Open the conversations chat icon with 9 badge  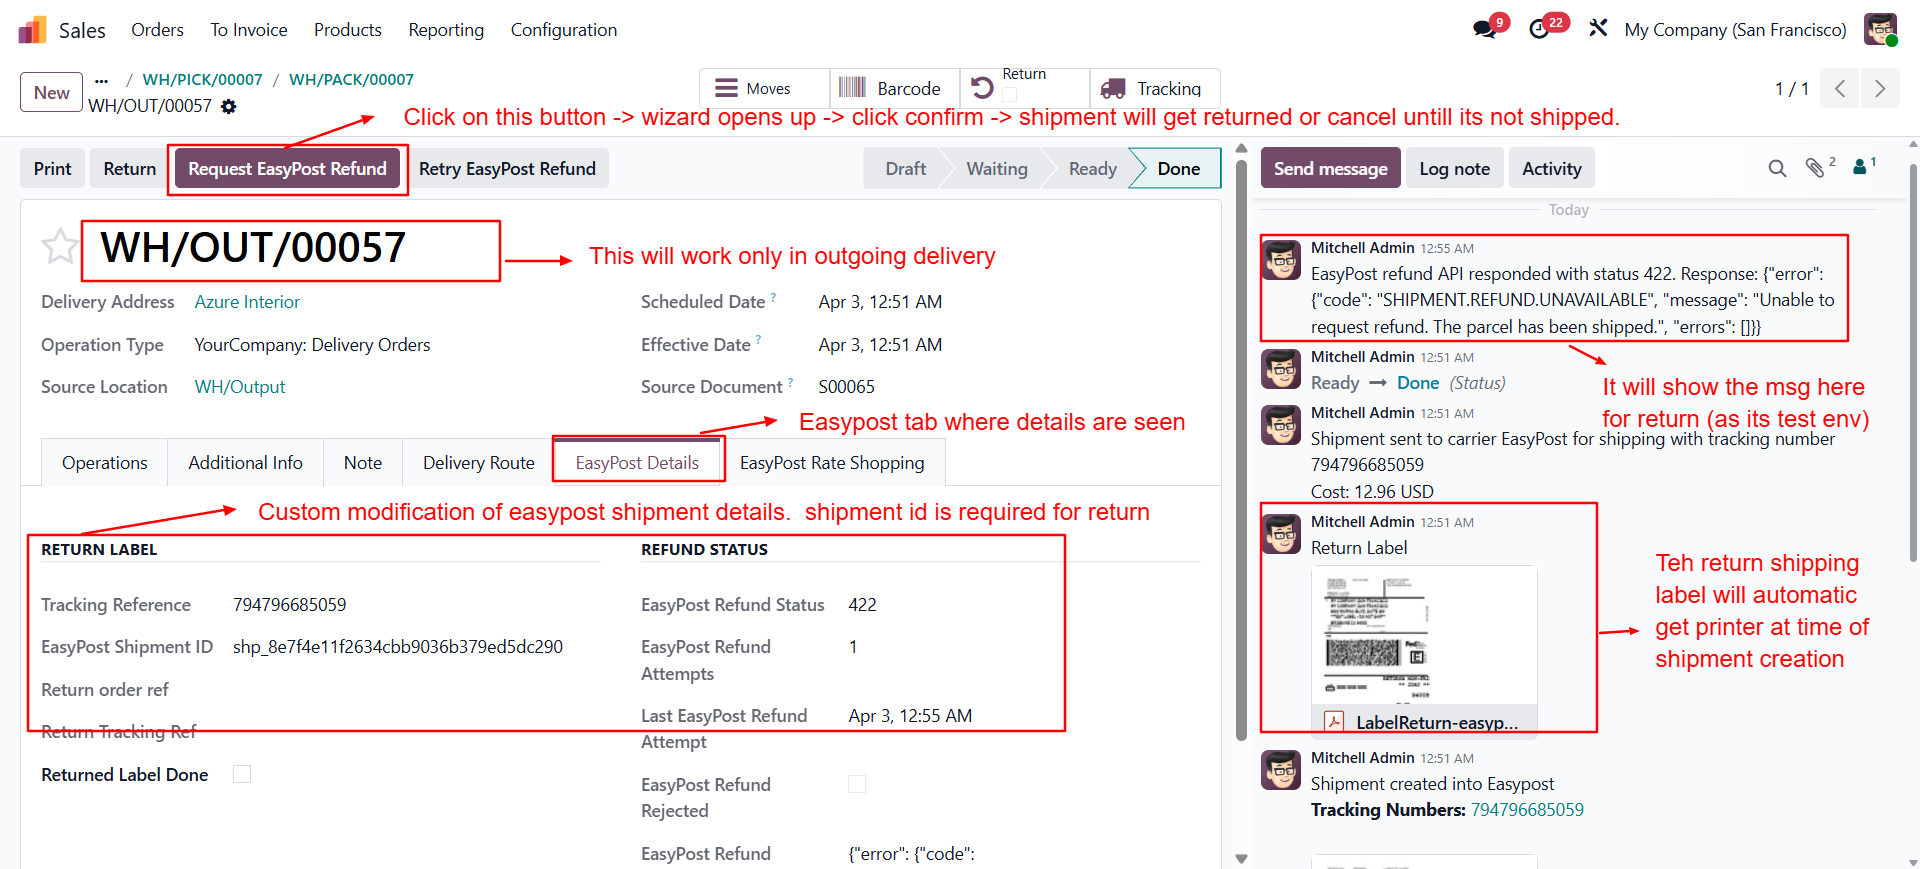coord(1485,30)
